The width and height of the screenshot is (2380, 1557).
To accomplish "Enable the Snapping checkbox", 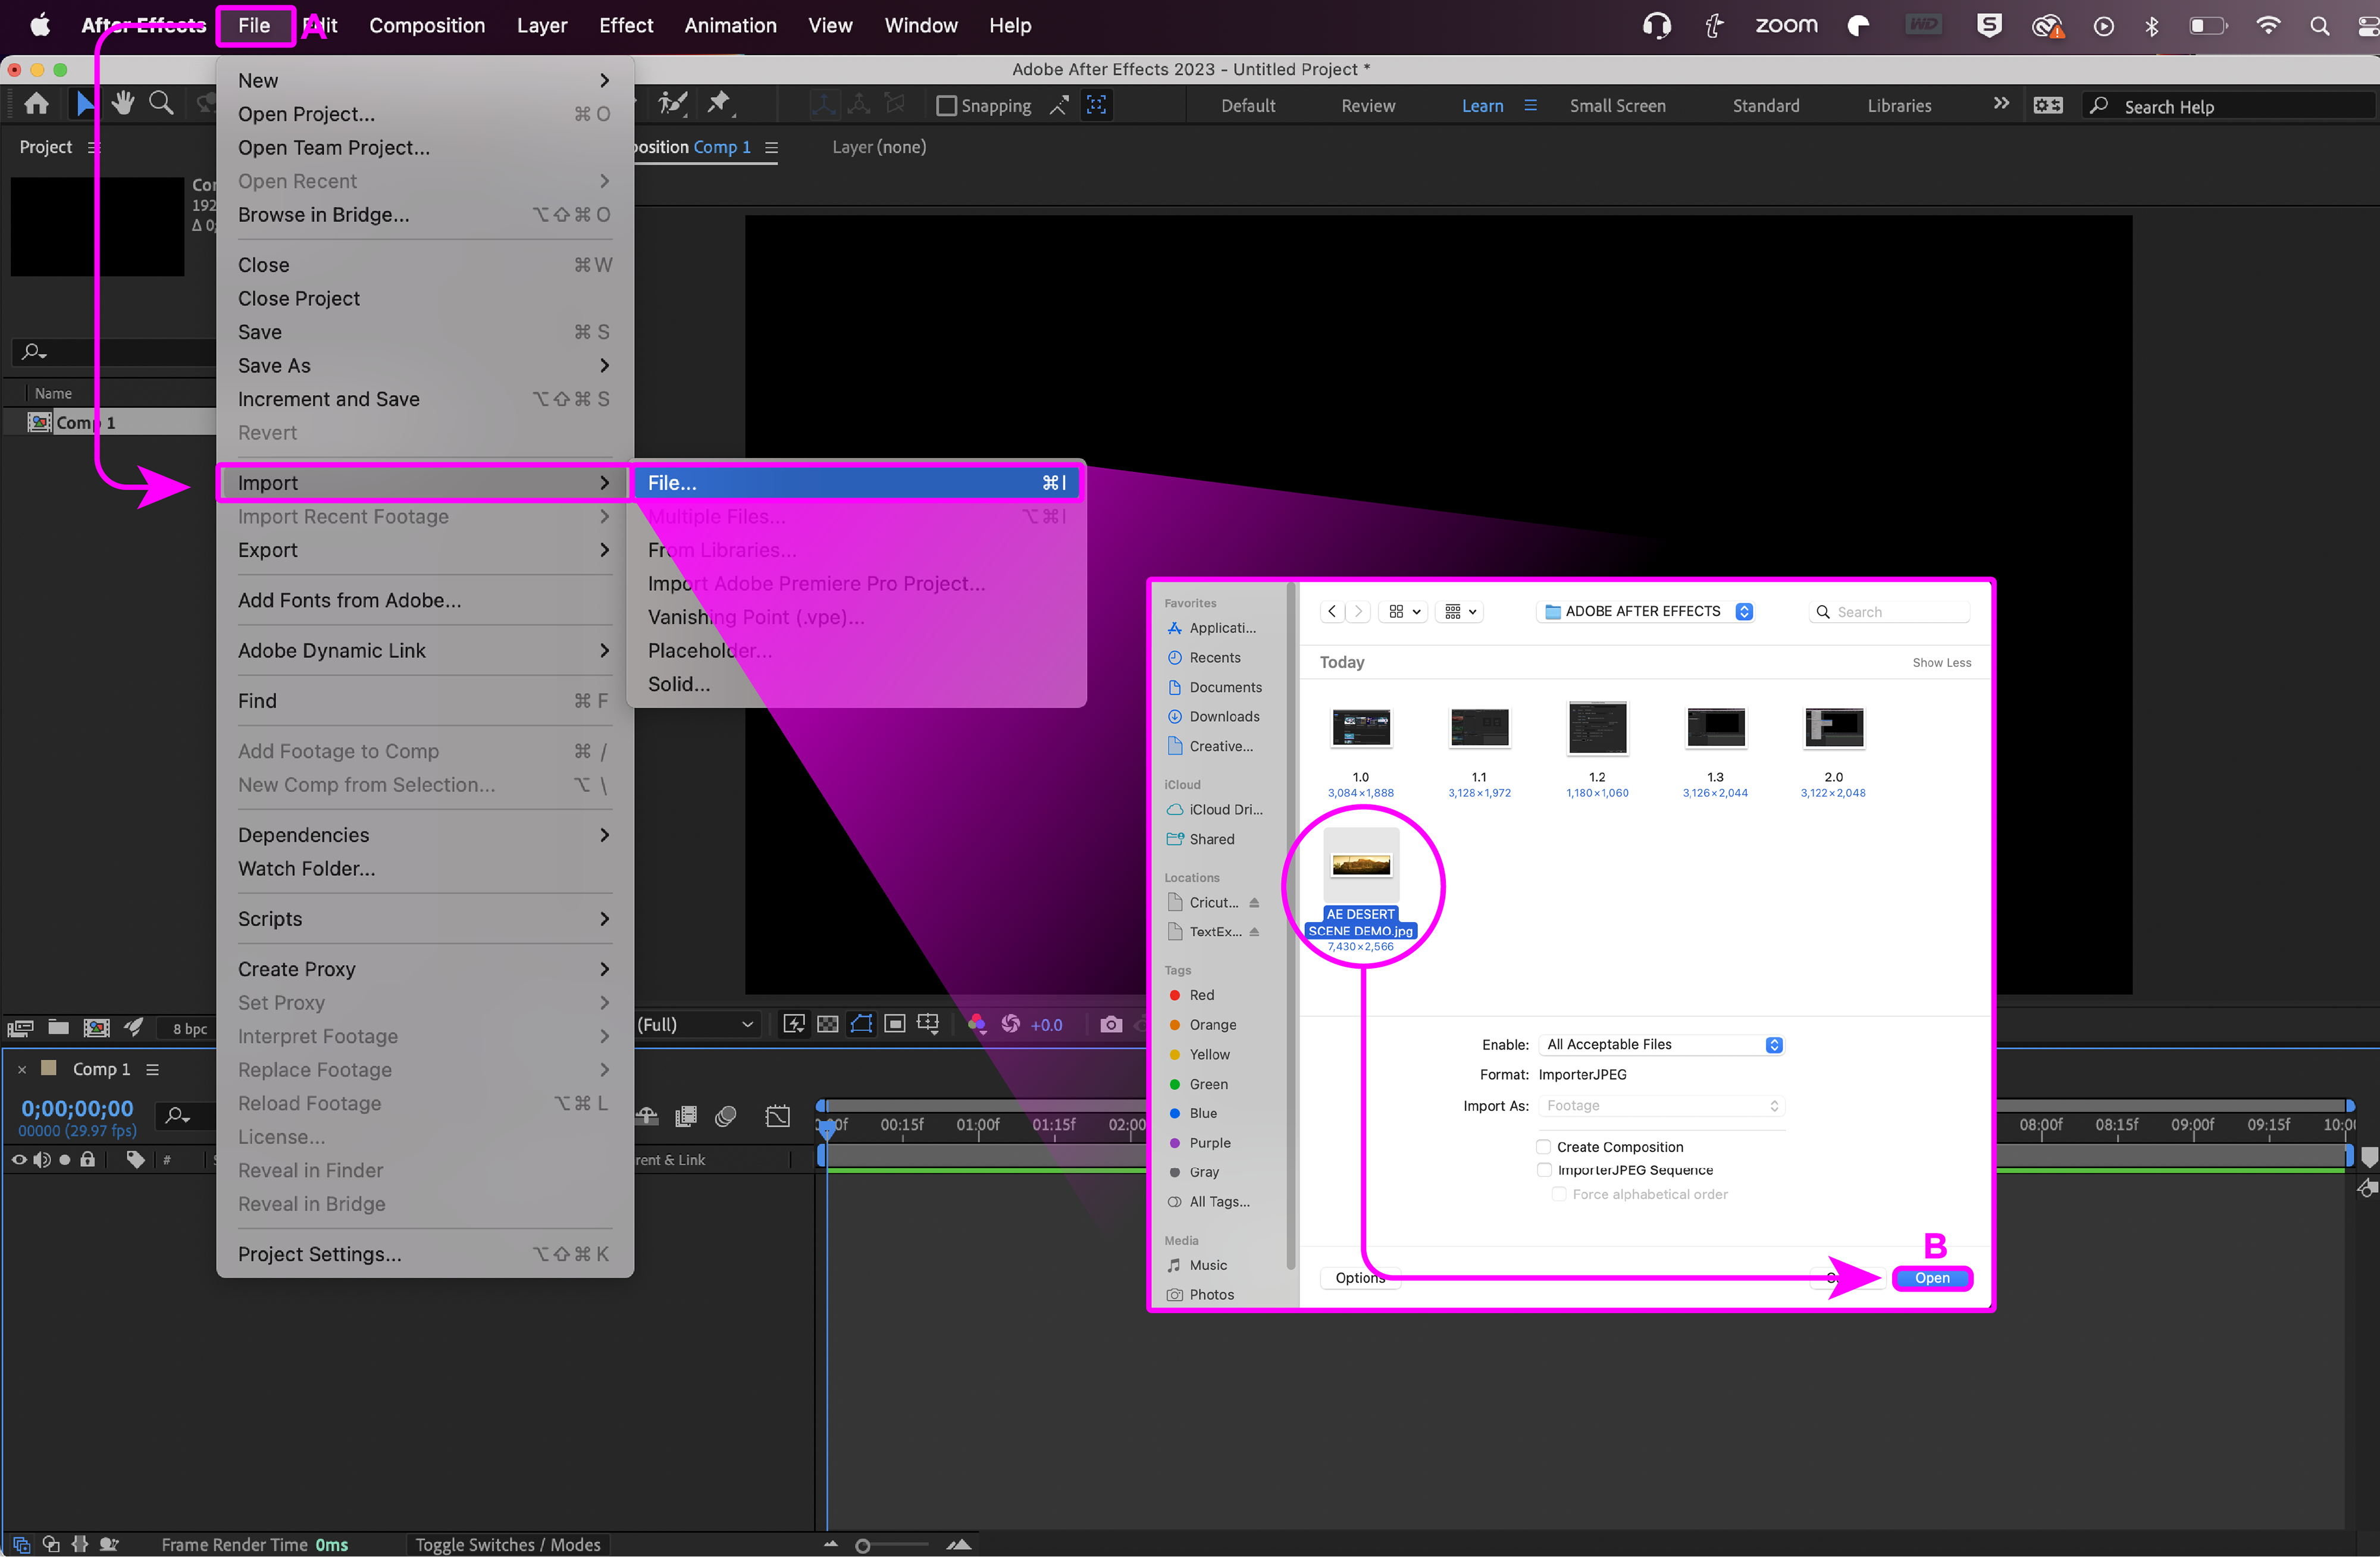I will coord(946,105).
